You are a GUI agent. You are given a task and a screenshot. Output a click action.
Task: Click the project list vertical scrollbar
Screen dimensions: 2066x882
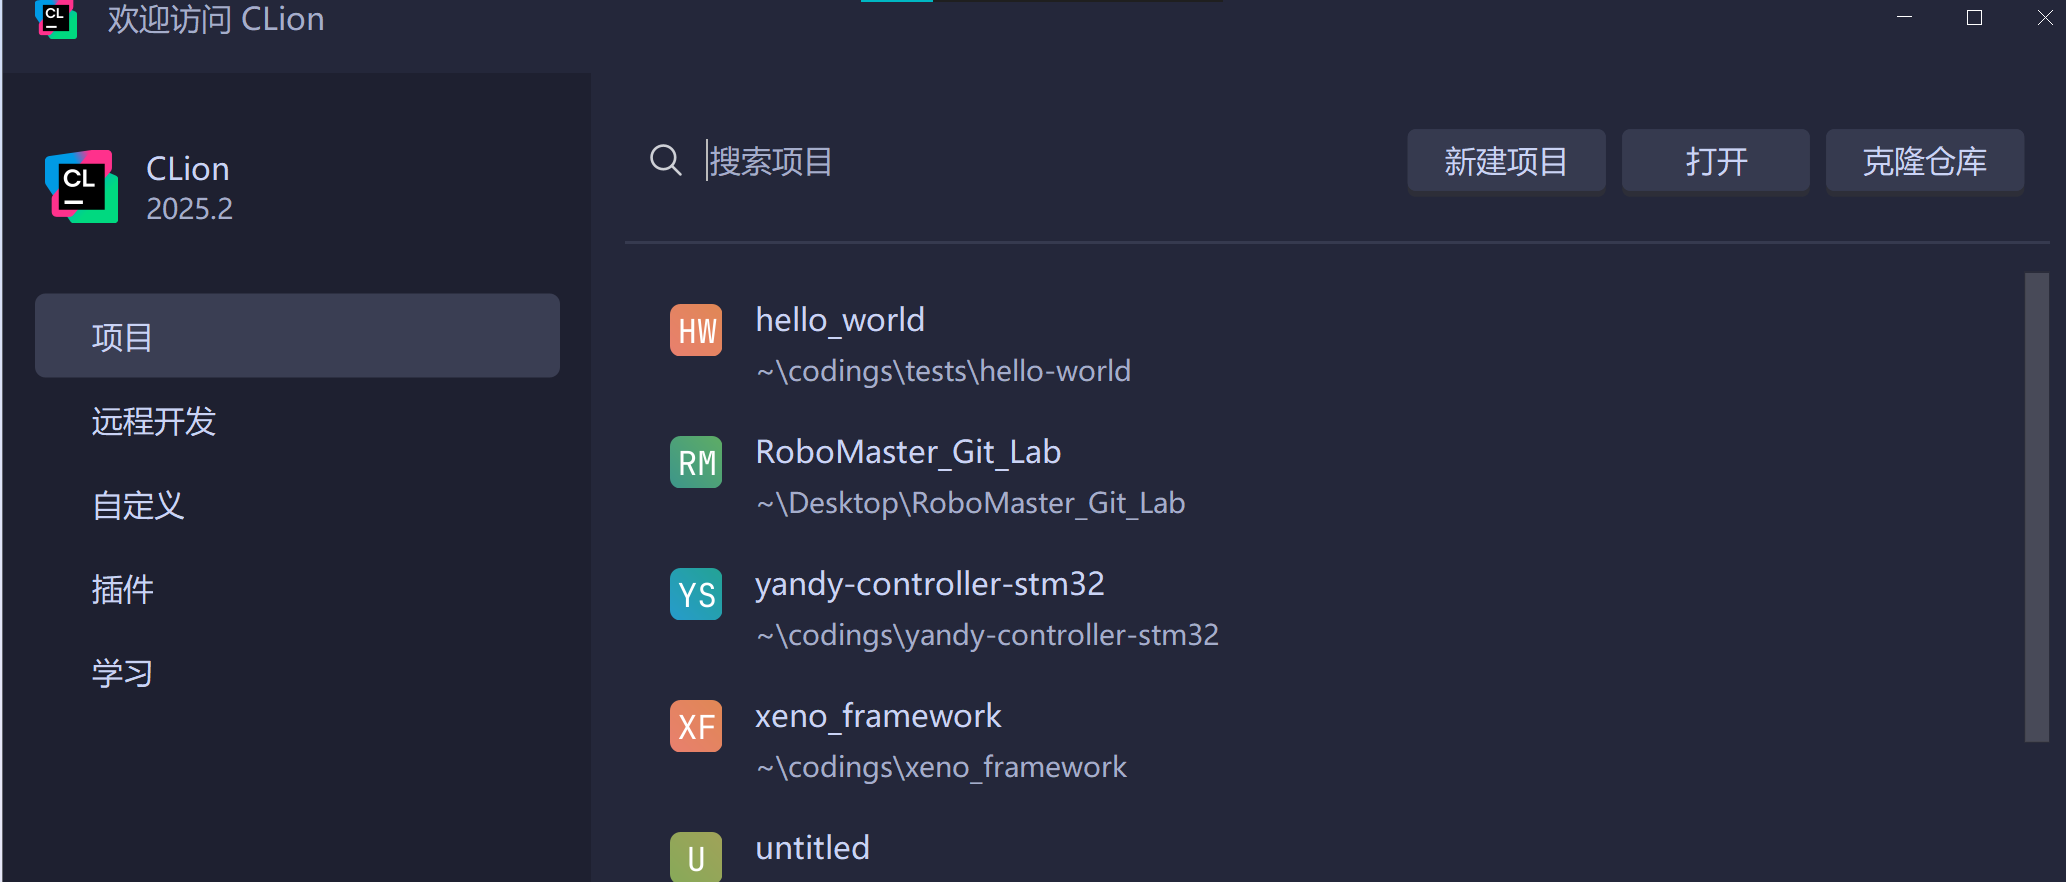2037,507
